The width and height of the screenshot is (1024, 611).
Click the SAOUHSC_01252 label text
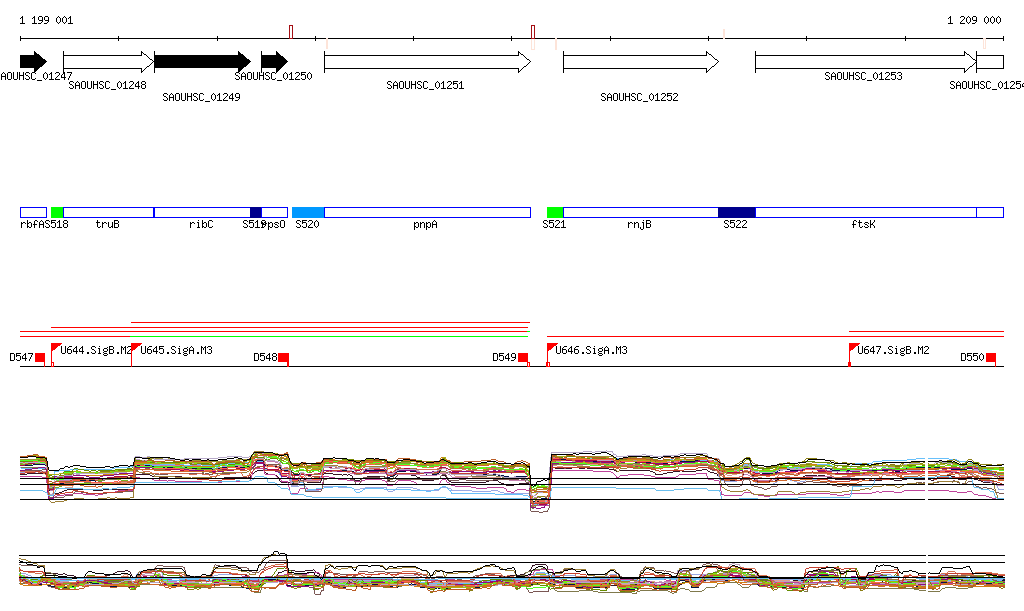coord(639,97)
